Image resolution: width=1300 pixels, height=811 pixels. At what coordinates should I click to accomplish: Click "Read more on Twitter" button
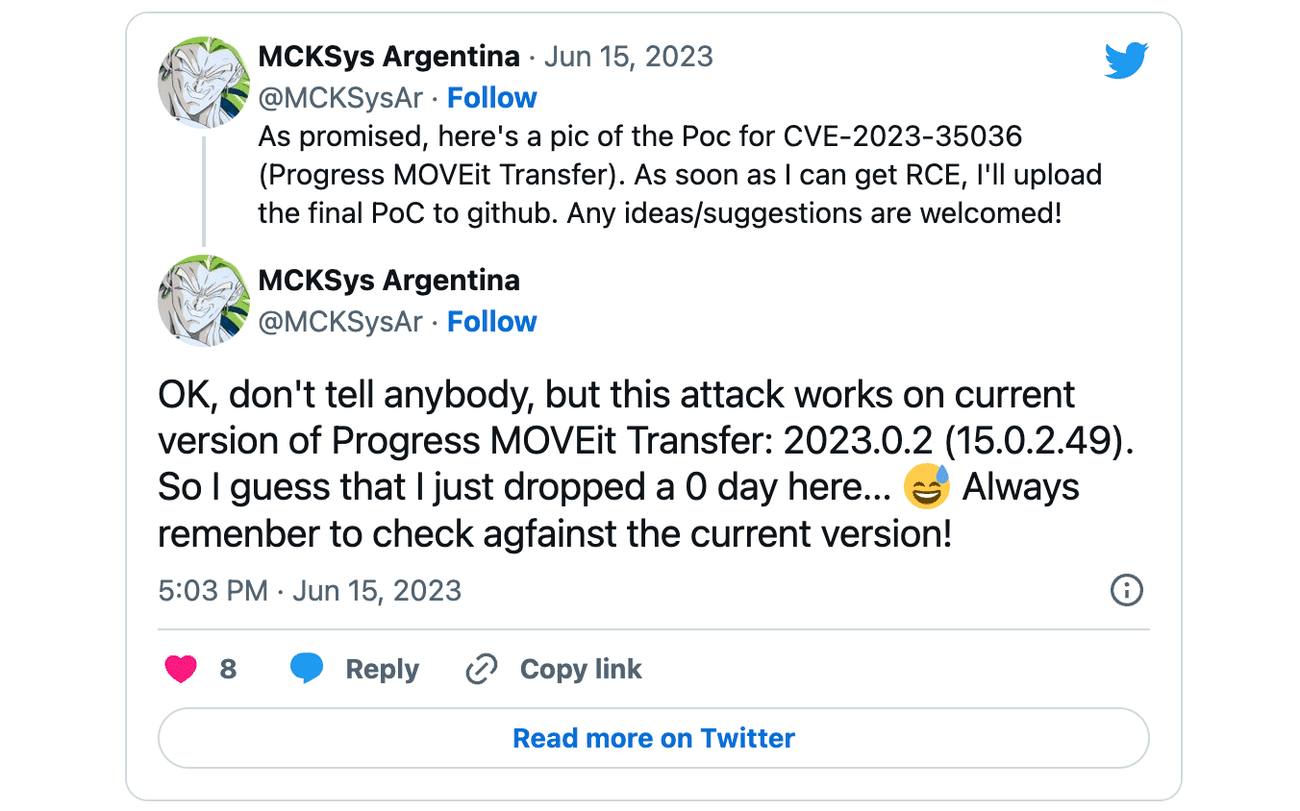coord(653,739)
